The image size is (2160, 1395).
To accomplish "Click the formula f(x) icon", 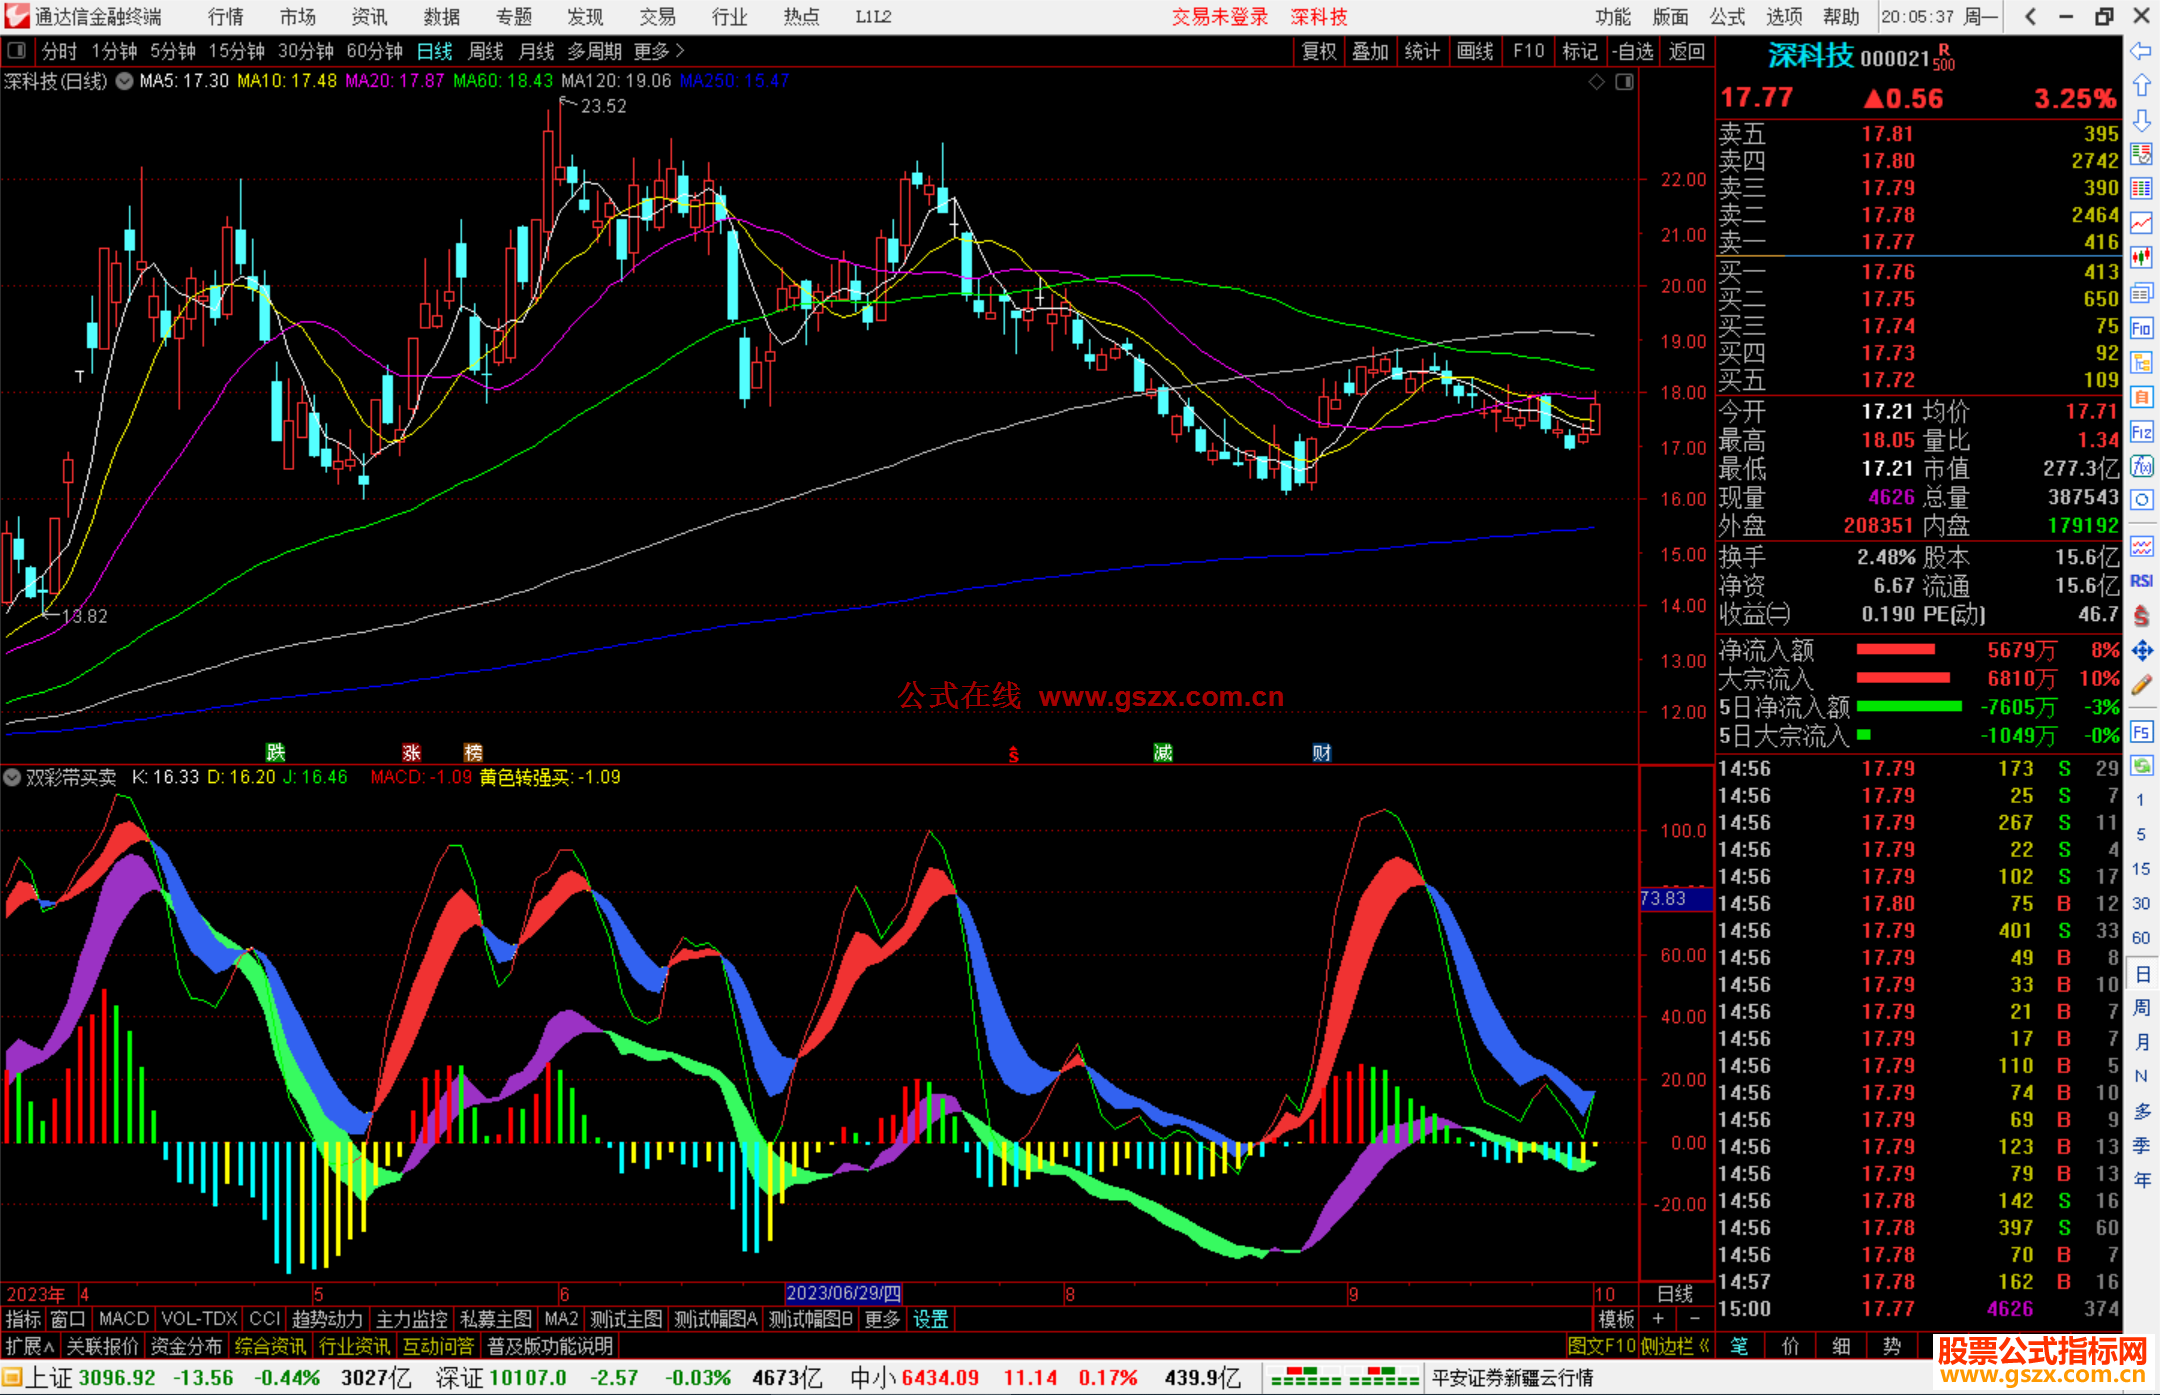I will [x=2141, y=466].
